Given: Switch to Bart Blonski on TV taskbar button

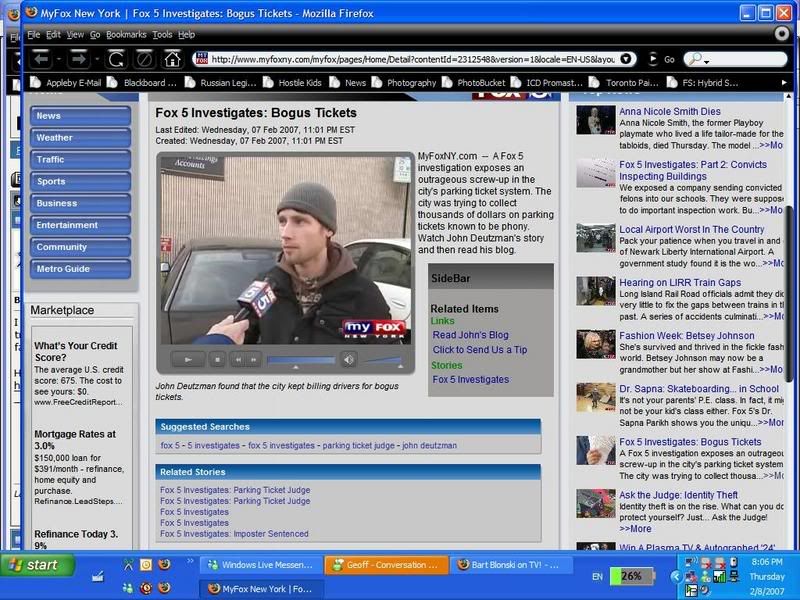Looking at the screenshot, I should (511, 565).
